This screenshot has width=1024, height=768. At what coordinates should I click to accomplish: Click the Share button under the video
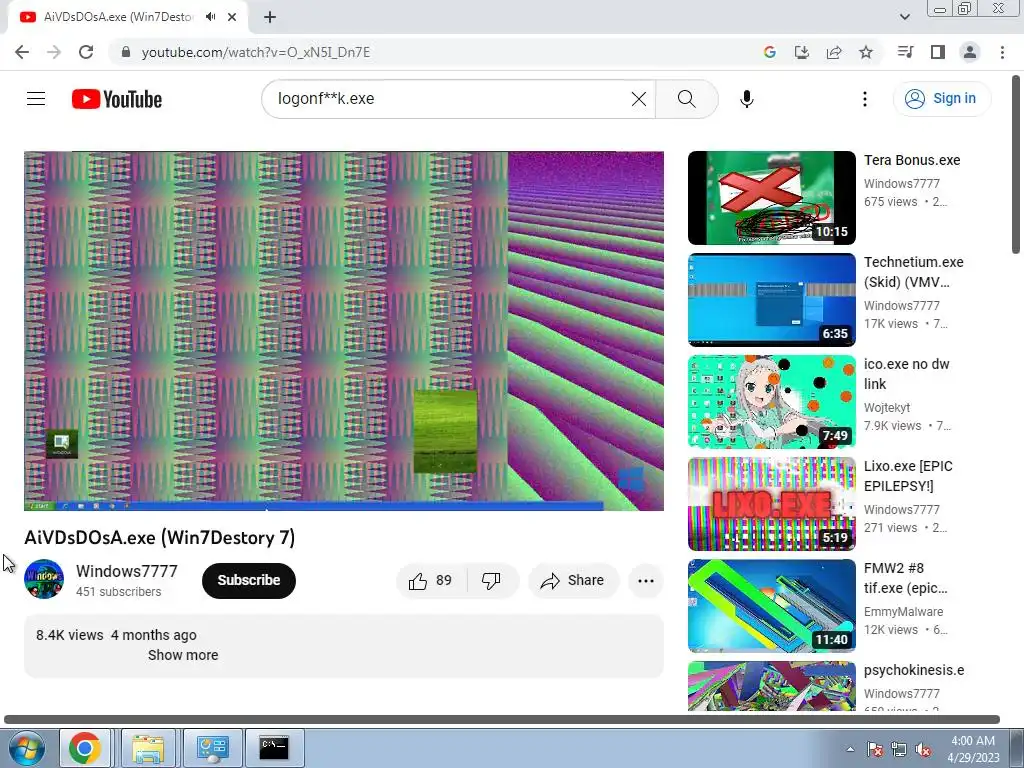coord(573,581)
